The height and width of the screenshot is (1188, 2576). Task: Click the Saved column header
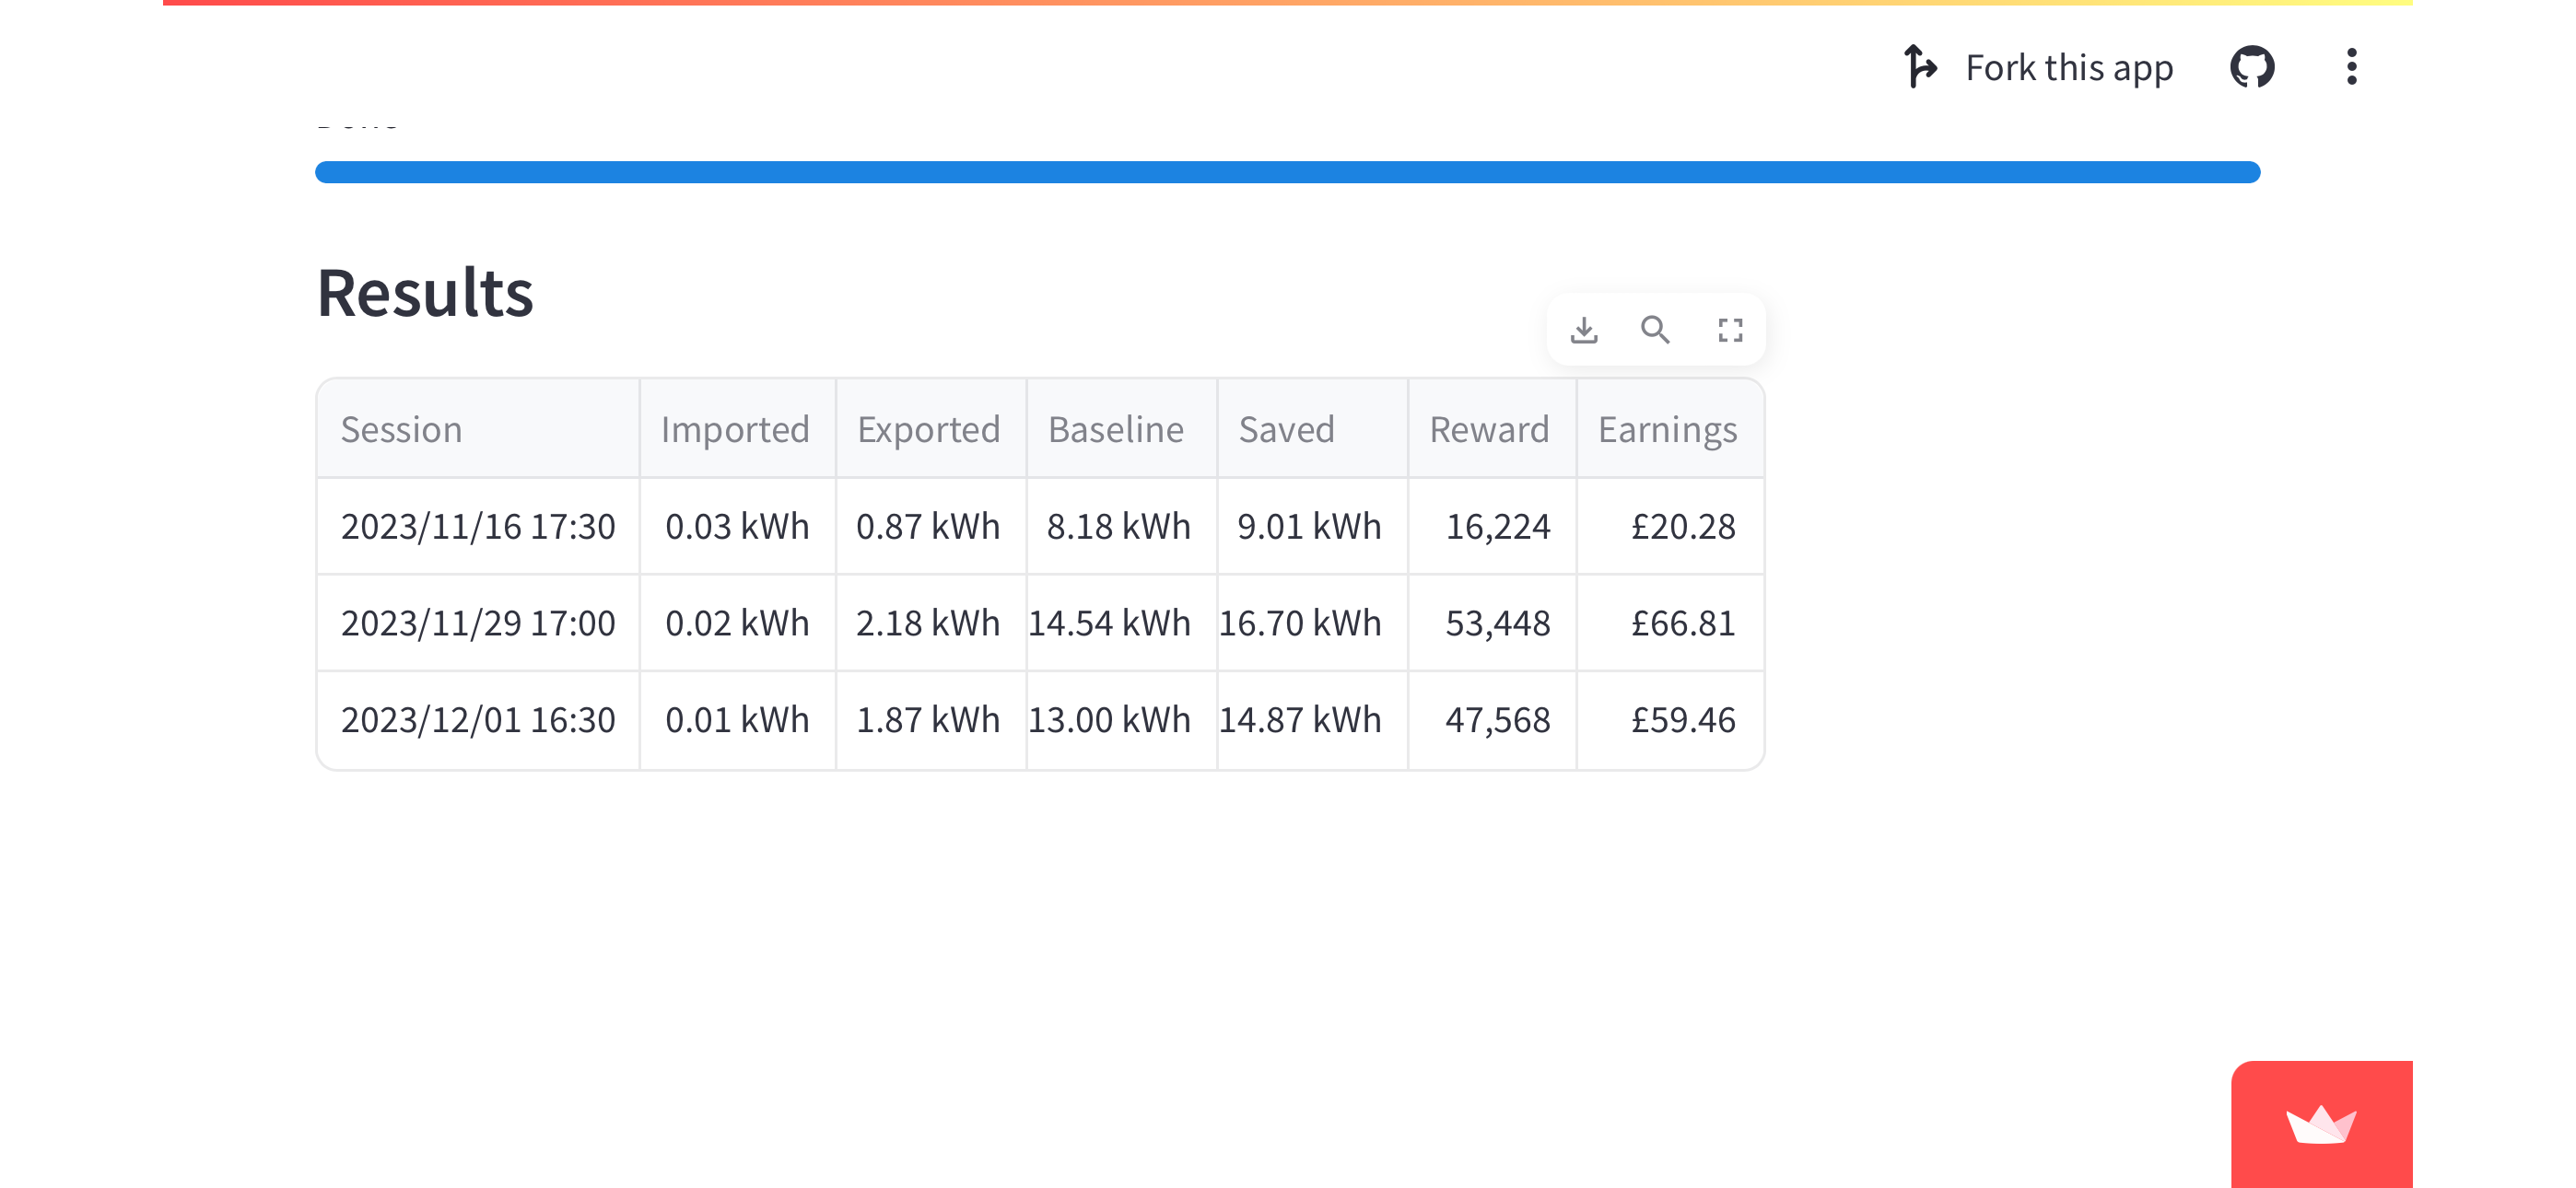pyautogui.click(x=1312, y=429)
